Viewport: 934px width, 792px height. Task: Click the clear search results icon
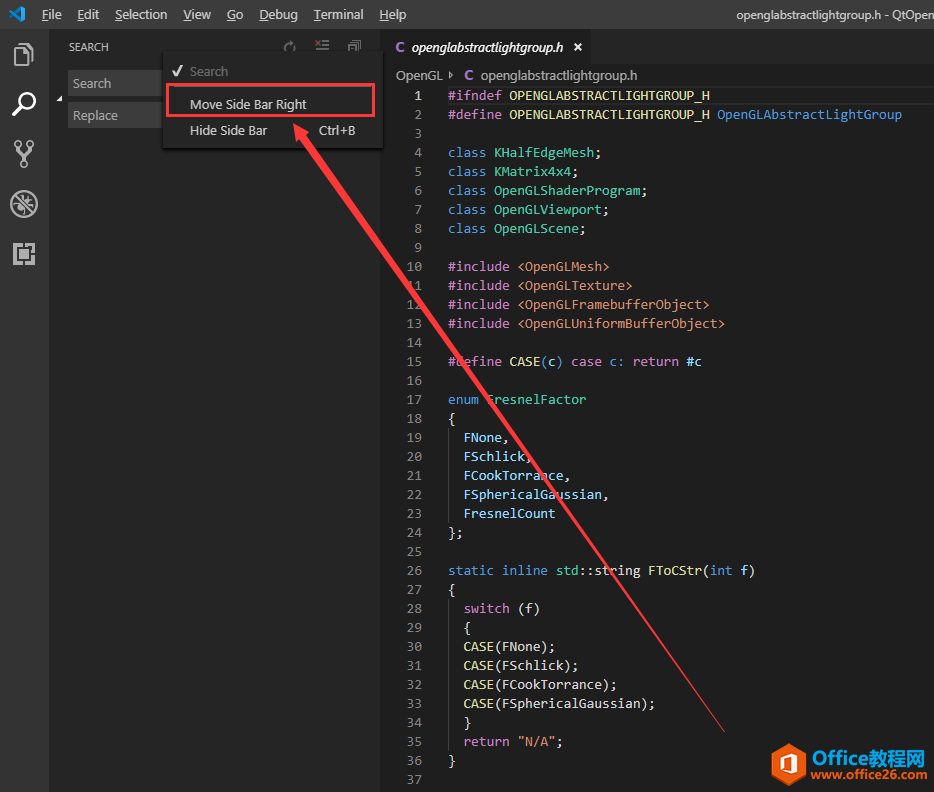[322, 47]
